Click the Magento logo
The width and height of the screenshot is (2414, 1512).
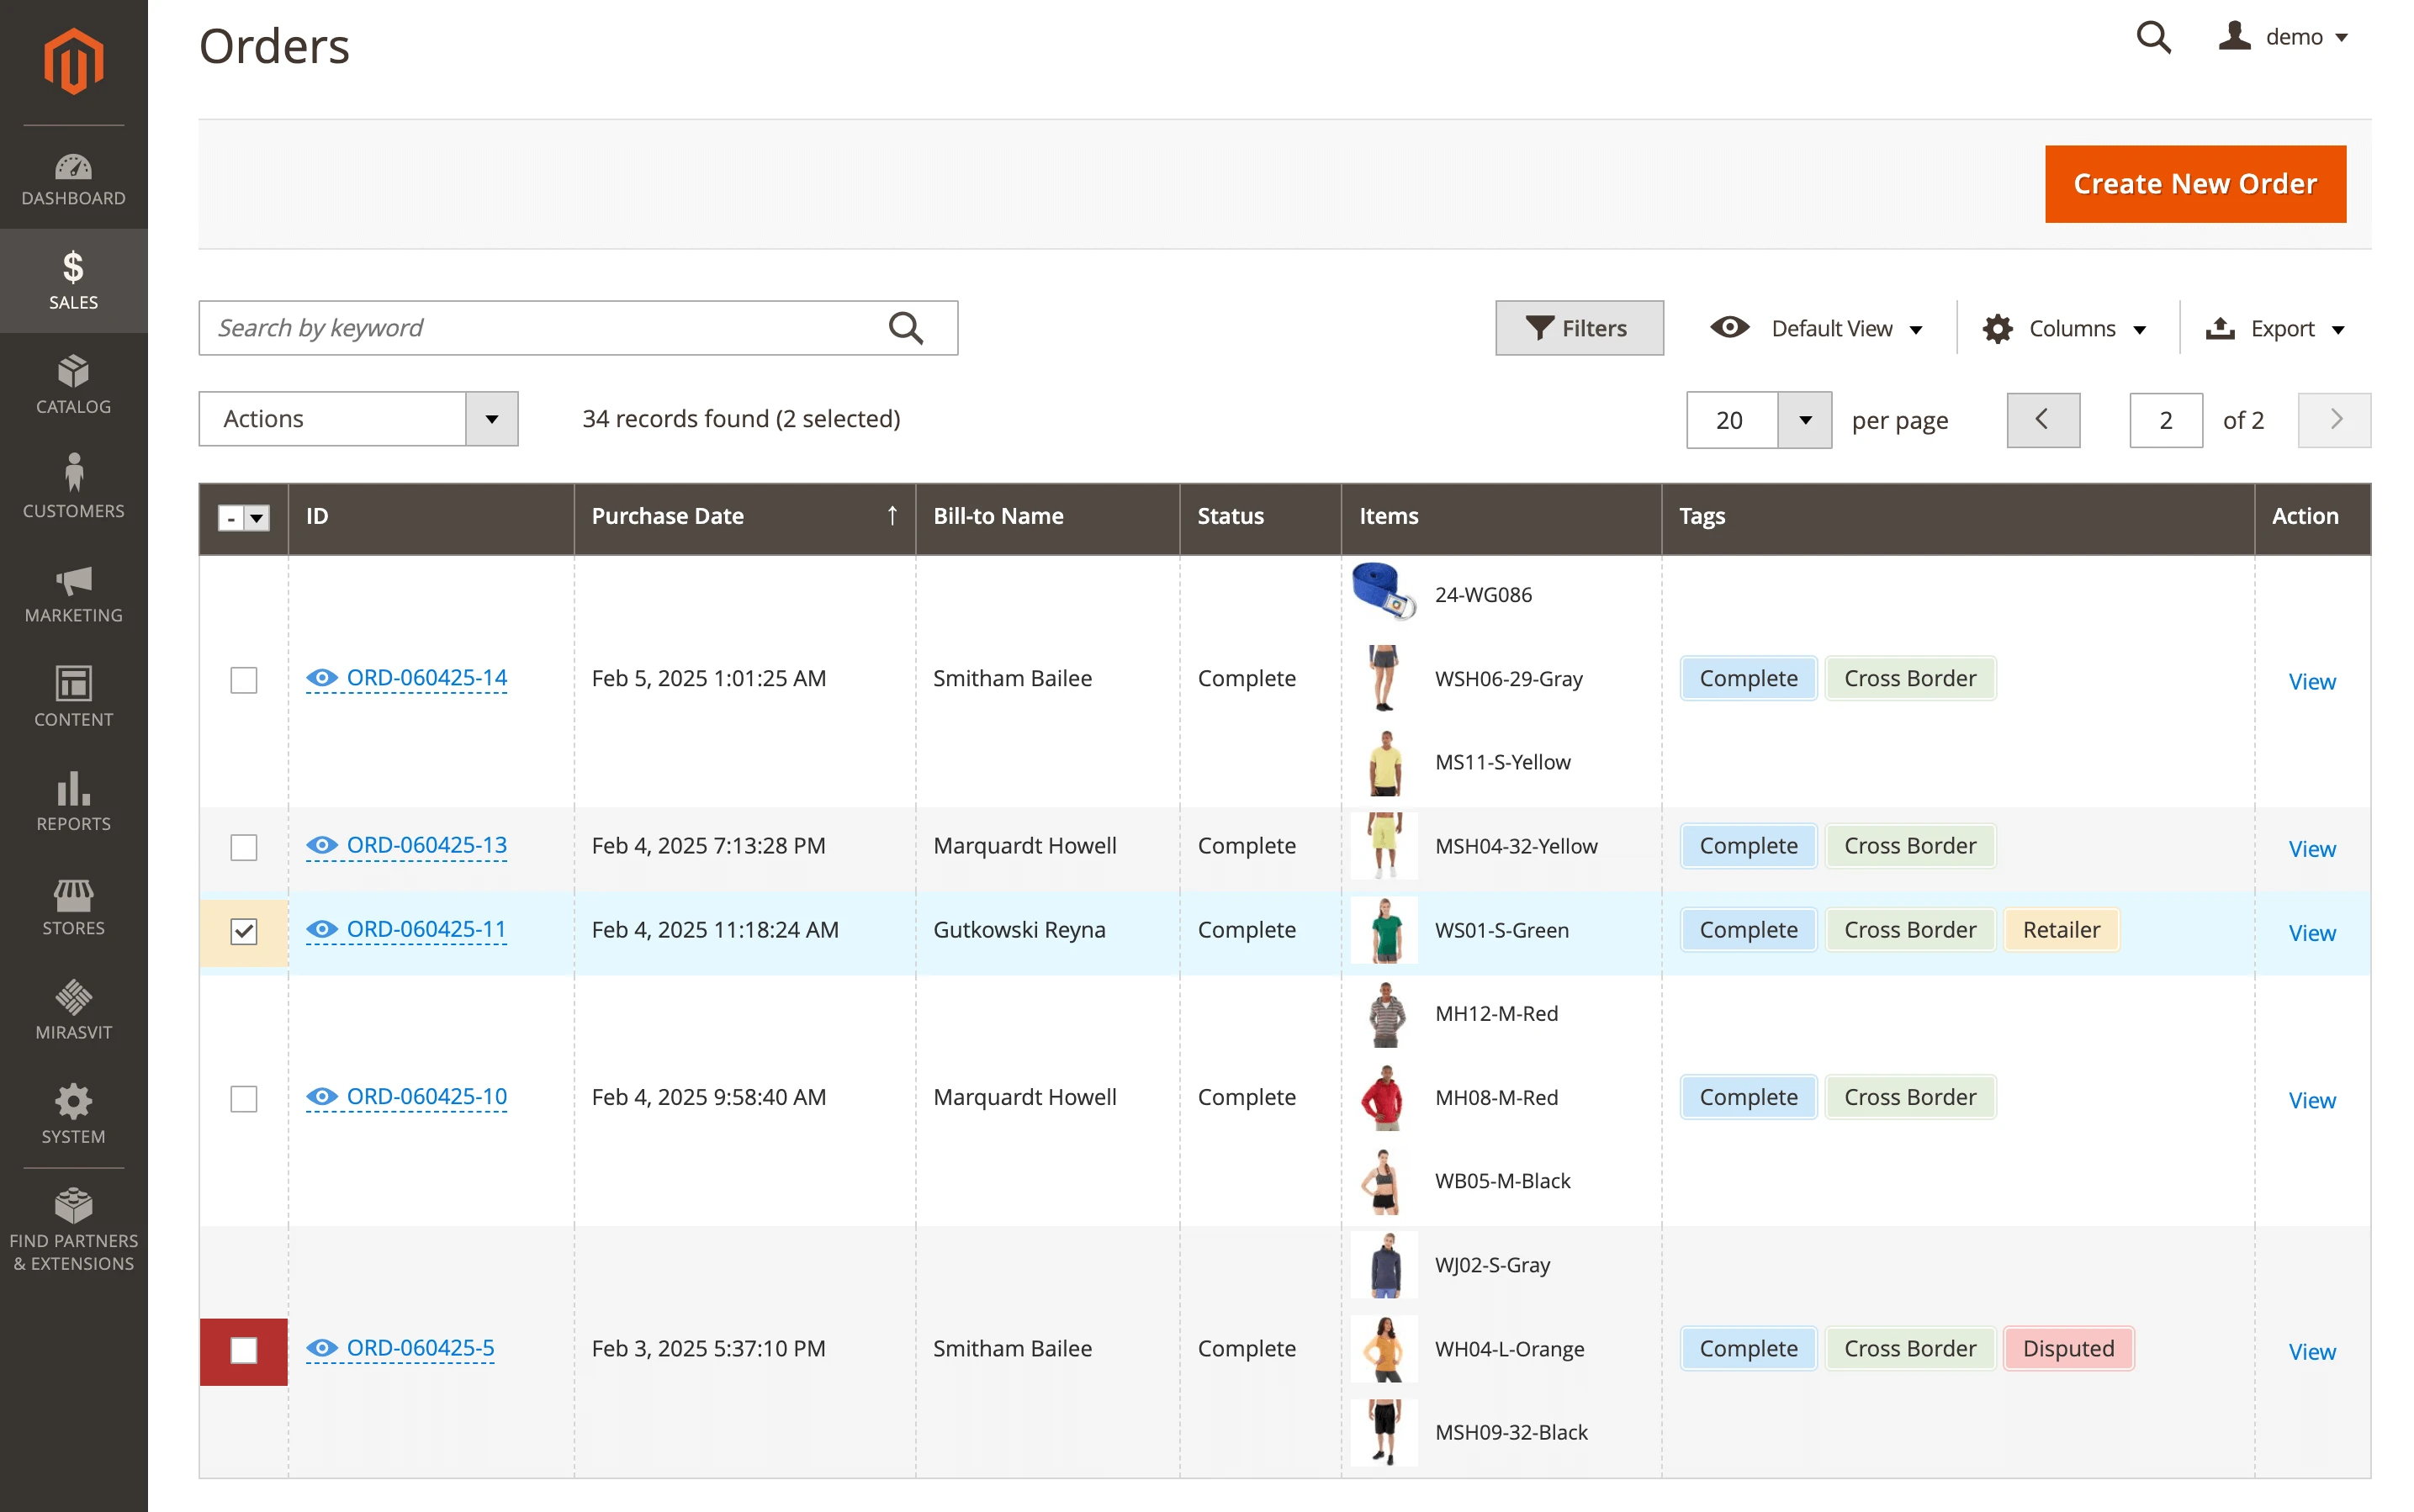tap(73, 60)
